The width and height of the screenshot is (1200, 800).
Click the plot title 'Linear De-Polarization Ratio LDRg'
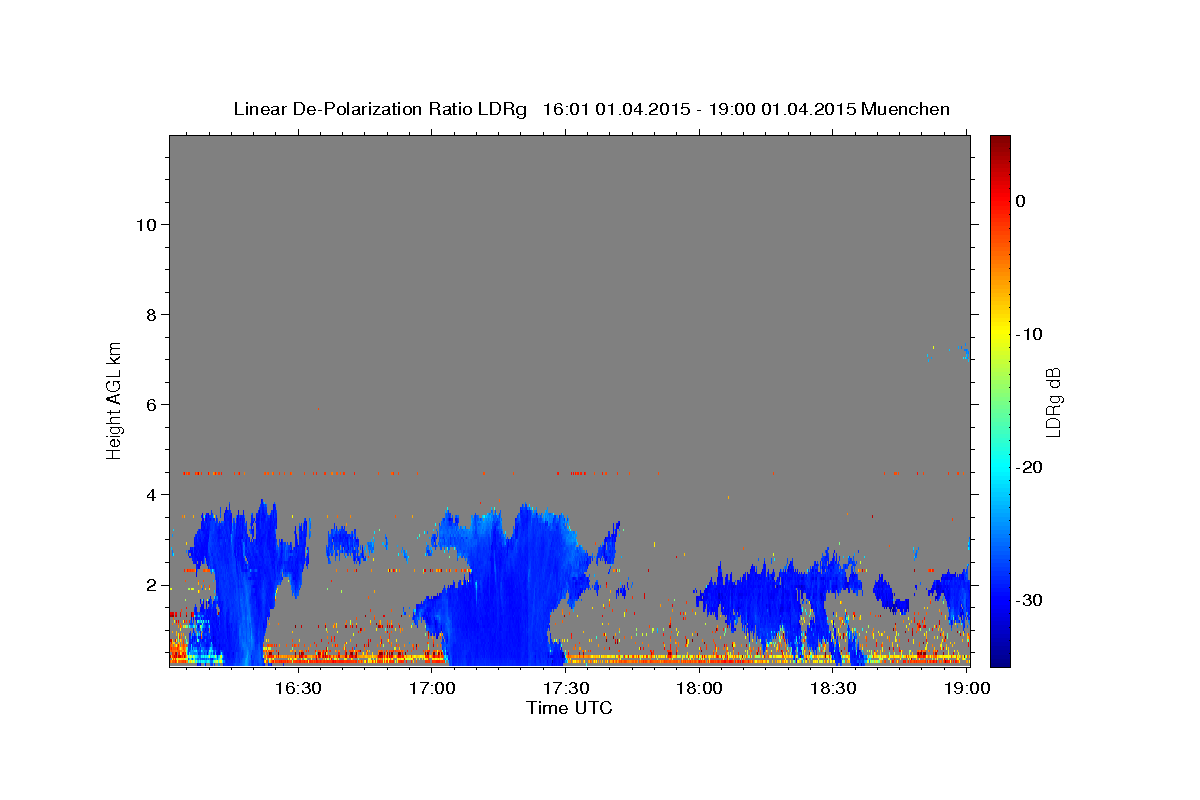pos(380,109)
